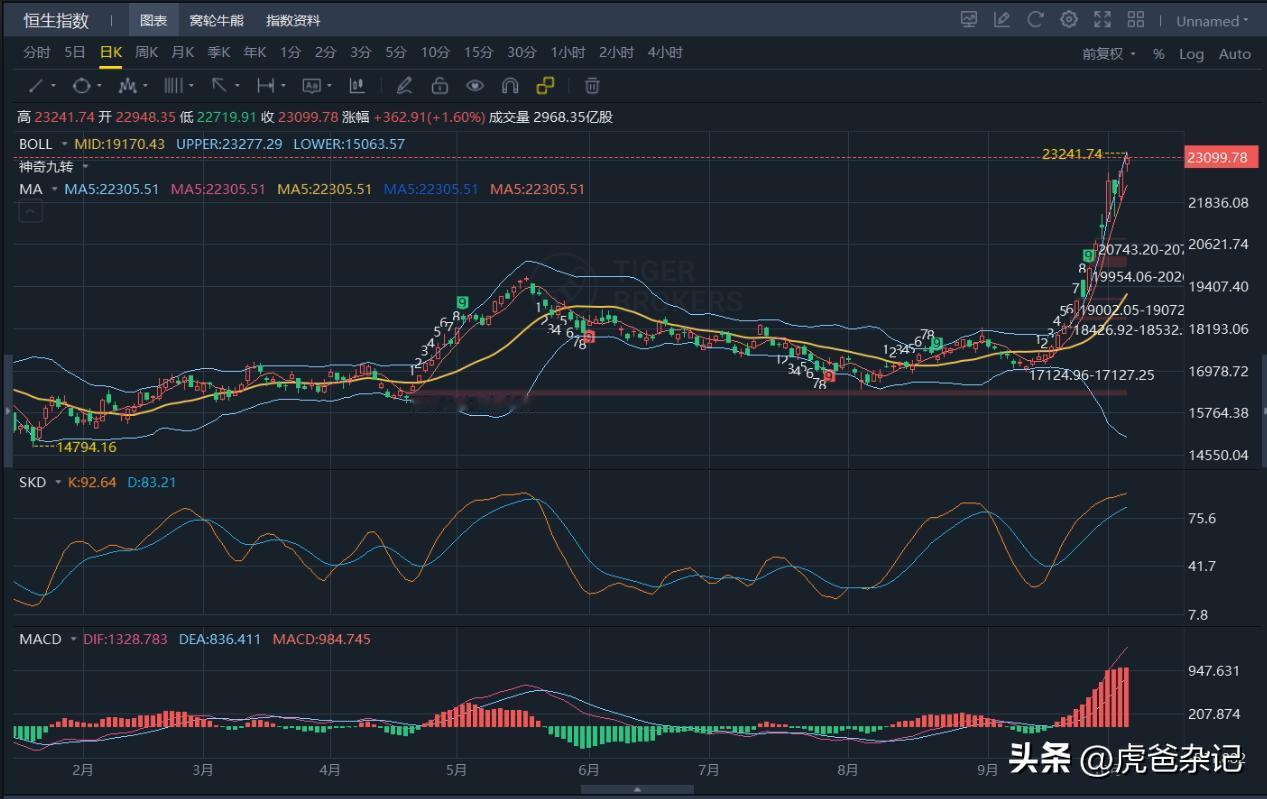This screenshot has height=799, width=1267.
Task: Open the Unnamed layout dropdown
Action: click(1212, 20)
